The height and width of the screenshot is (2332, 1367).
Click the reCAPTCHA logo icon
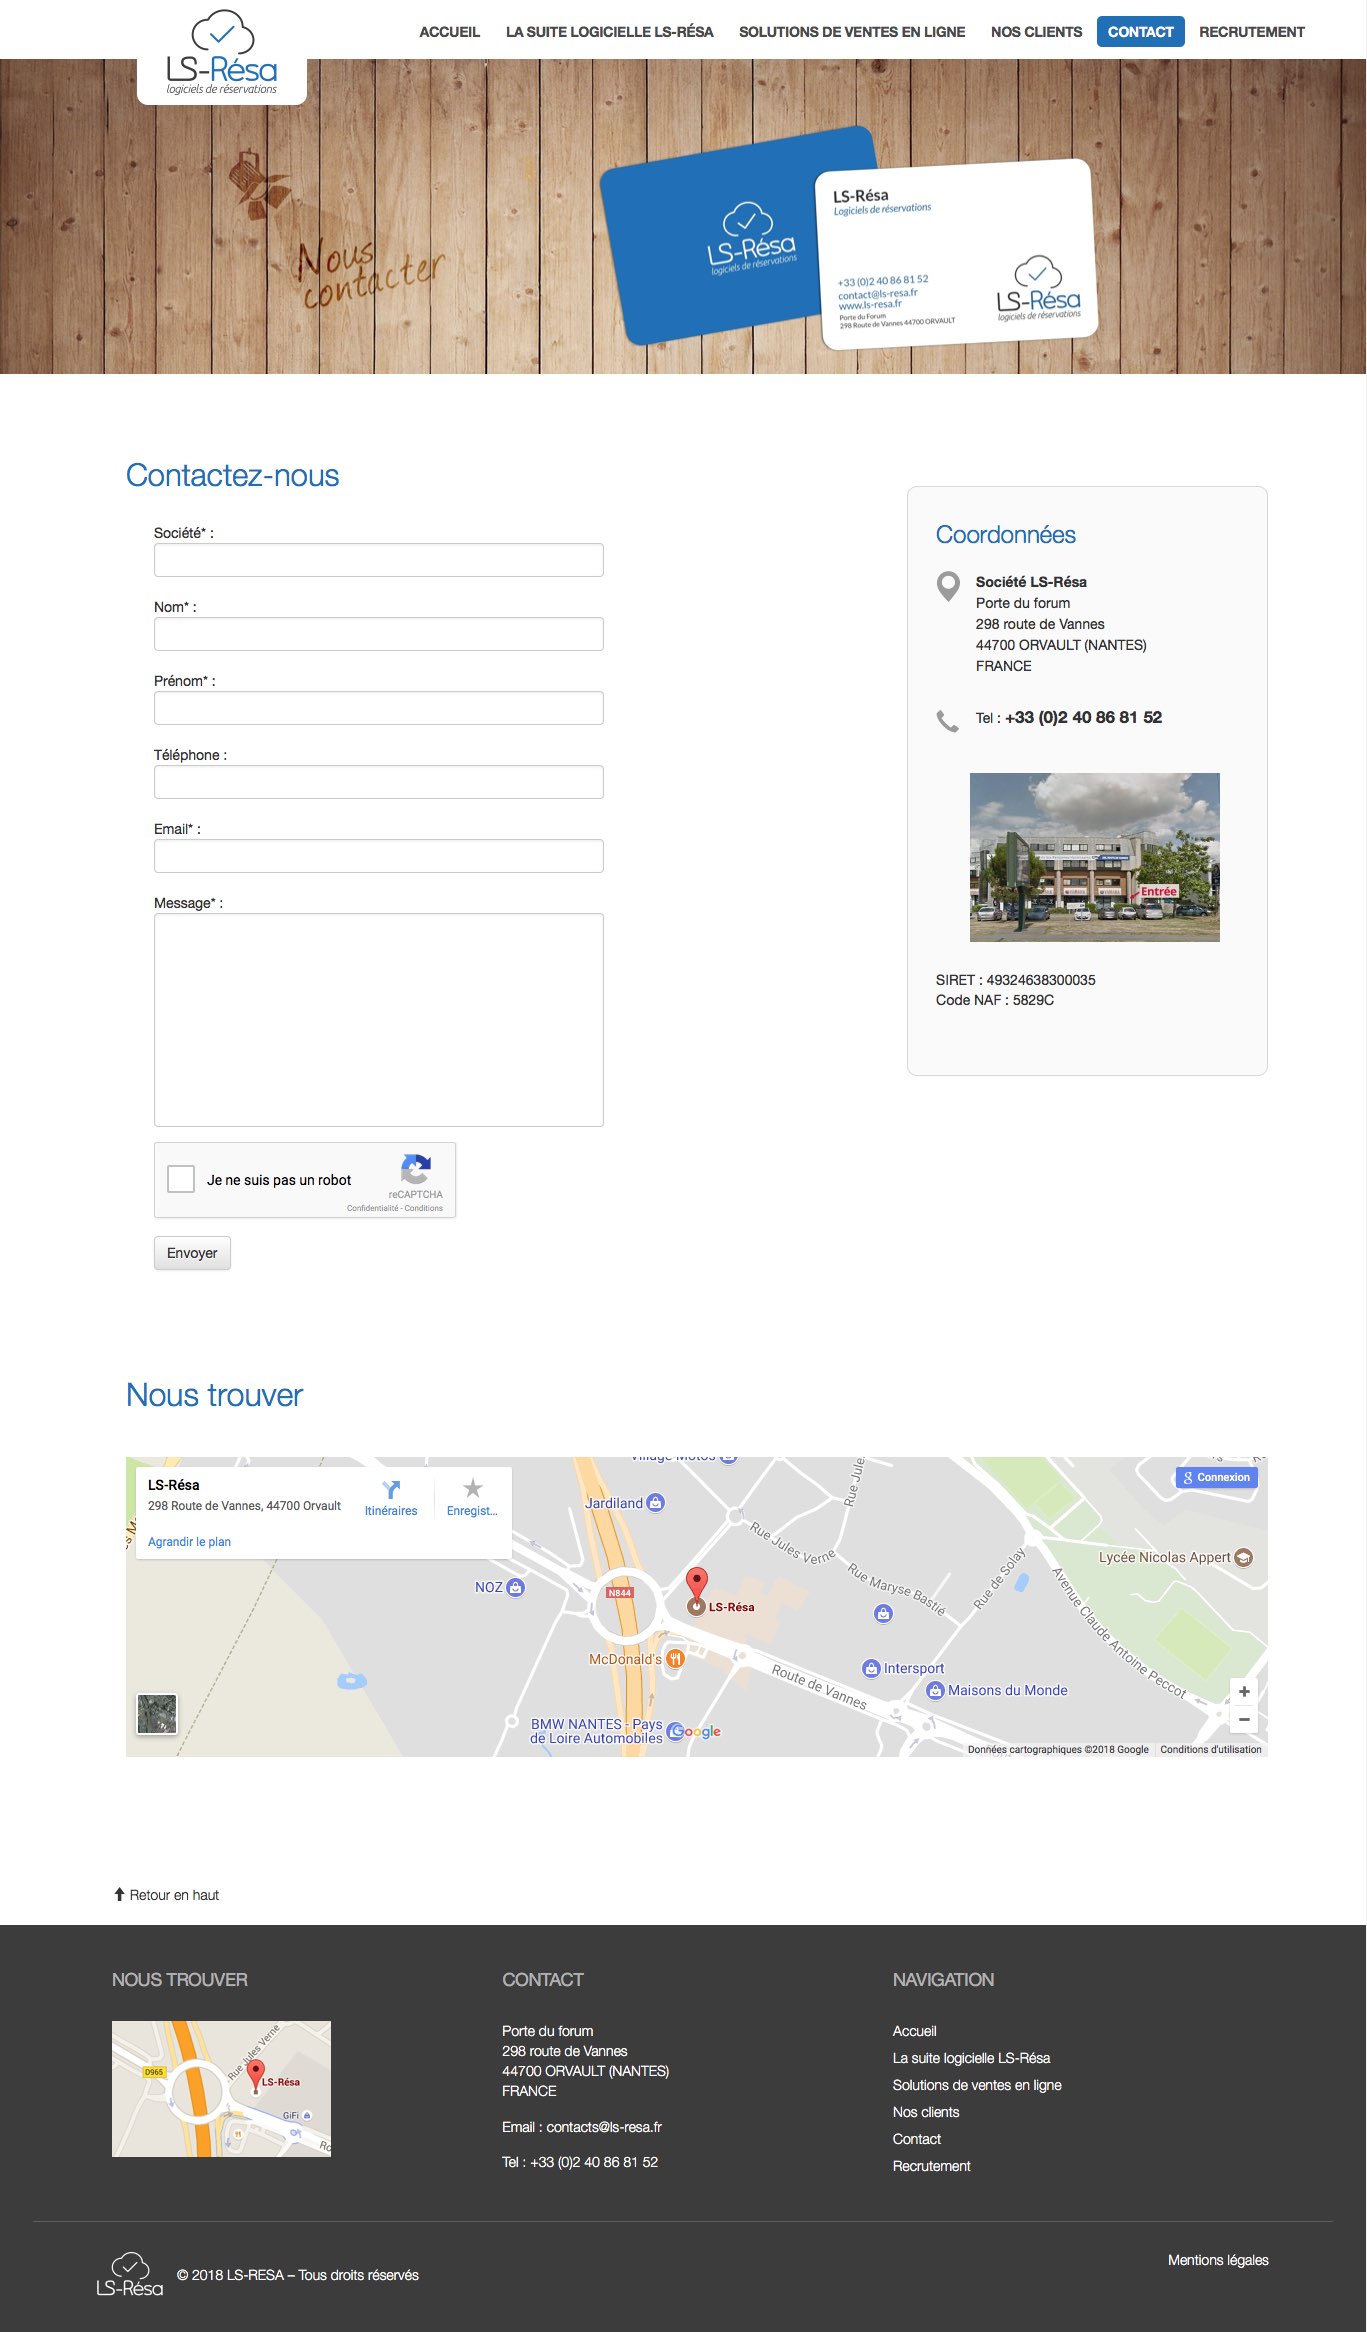(x=416, y=1169)
